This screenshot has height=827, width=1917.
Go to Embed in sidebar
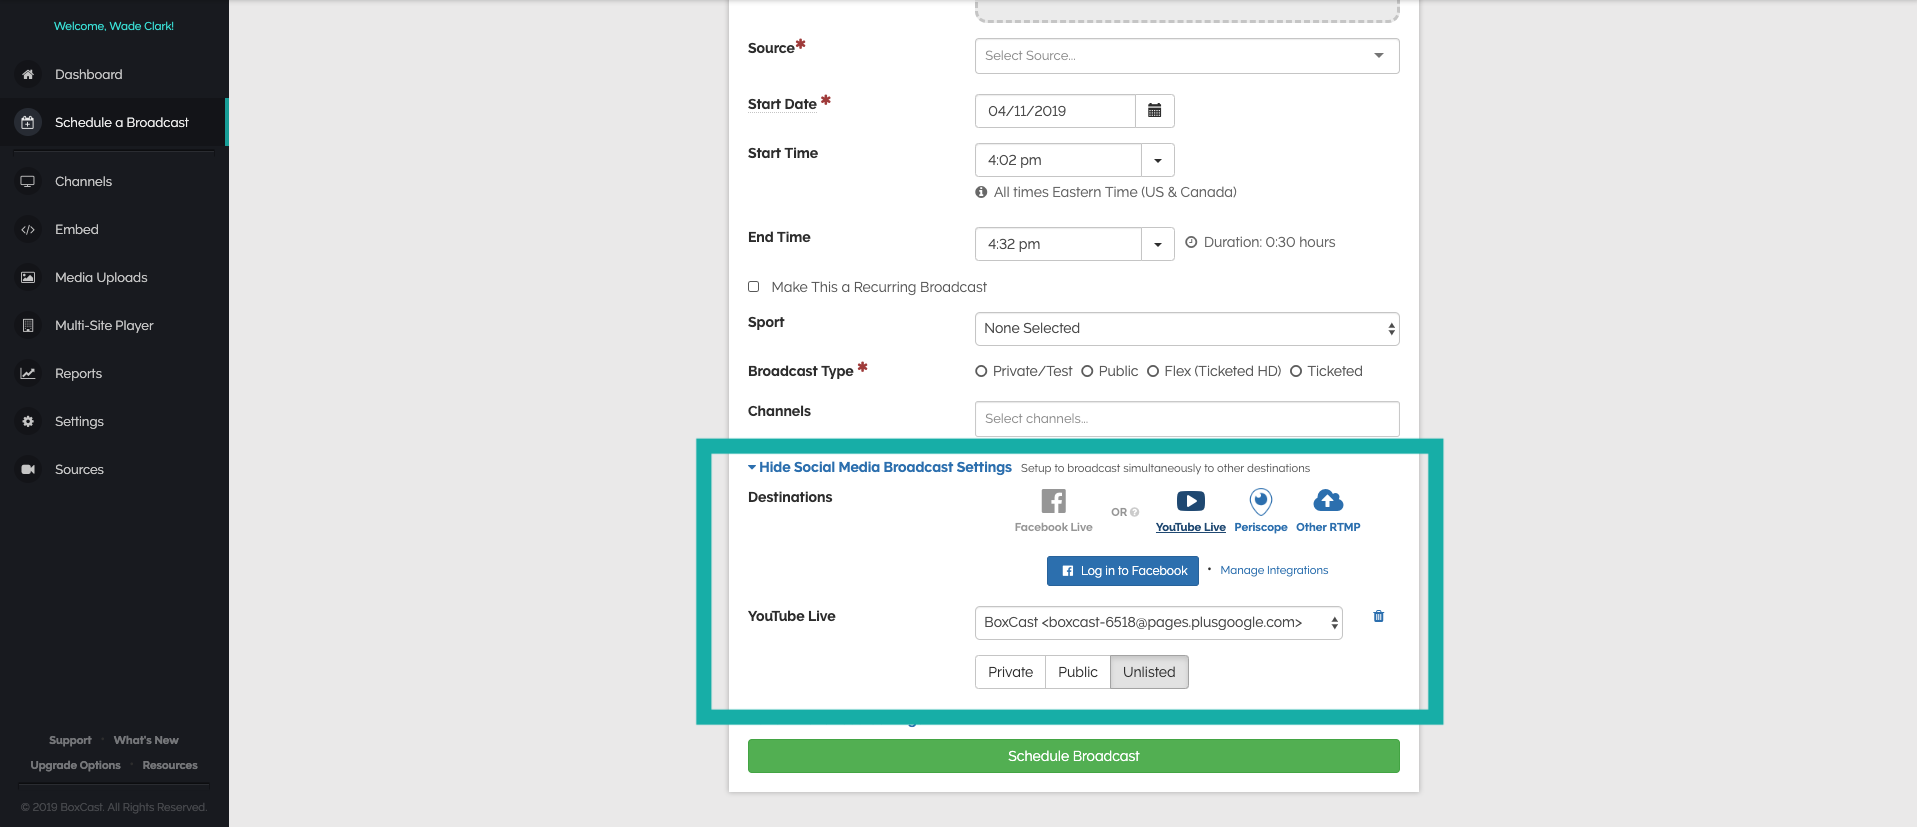[x=77, y=230]
